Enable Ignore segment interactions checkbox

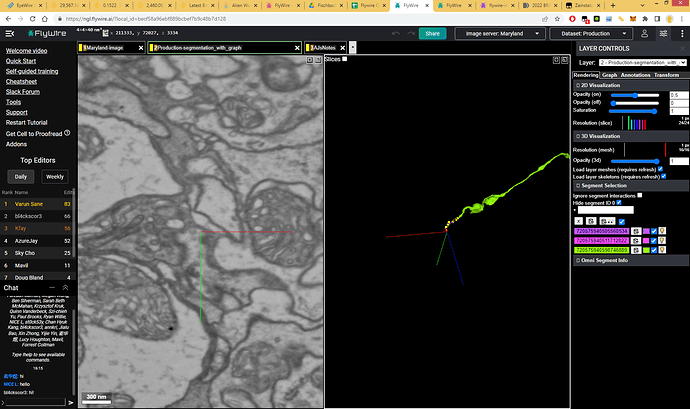click(x=640, y=195)
